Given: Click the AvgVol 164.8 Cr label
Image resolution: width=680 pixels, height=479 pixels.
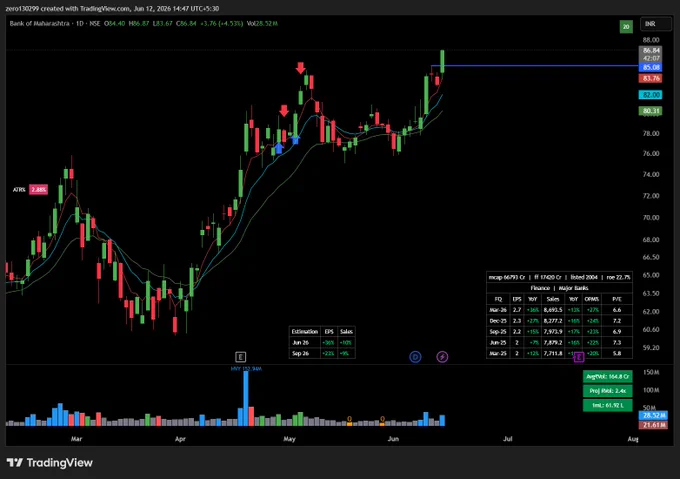Looking at the screenshot, I should [607, 376].
